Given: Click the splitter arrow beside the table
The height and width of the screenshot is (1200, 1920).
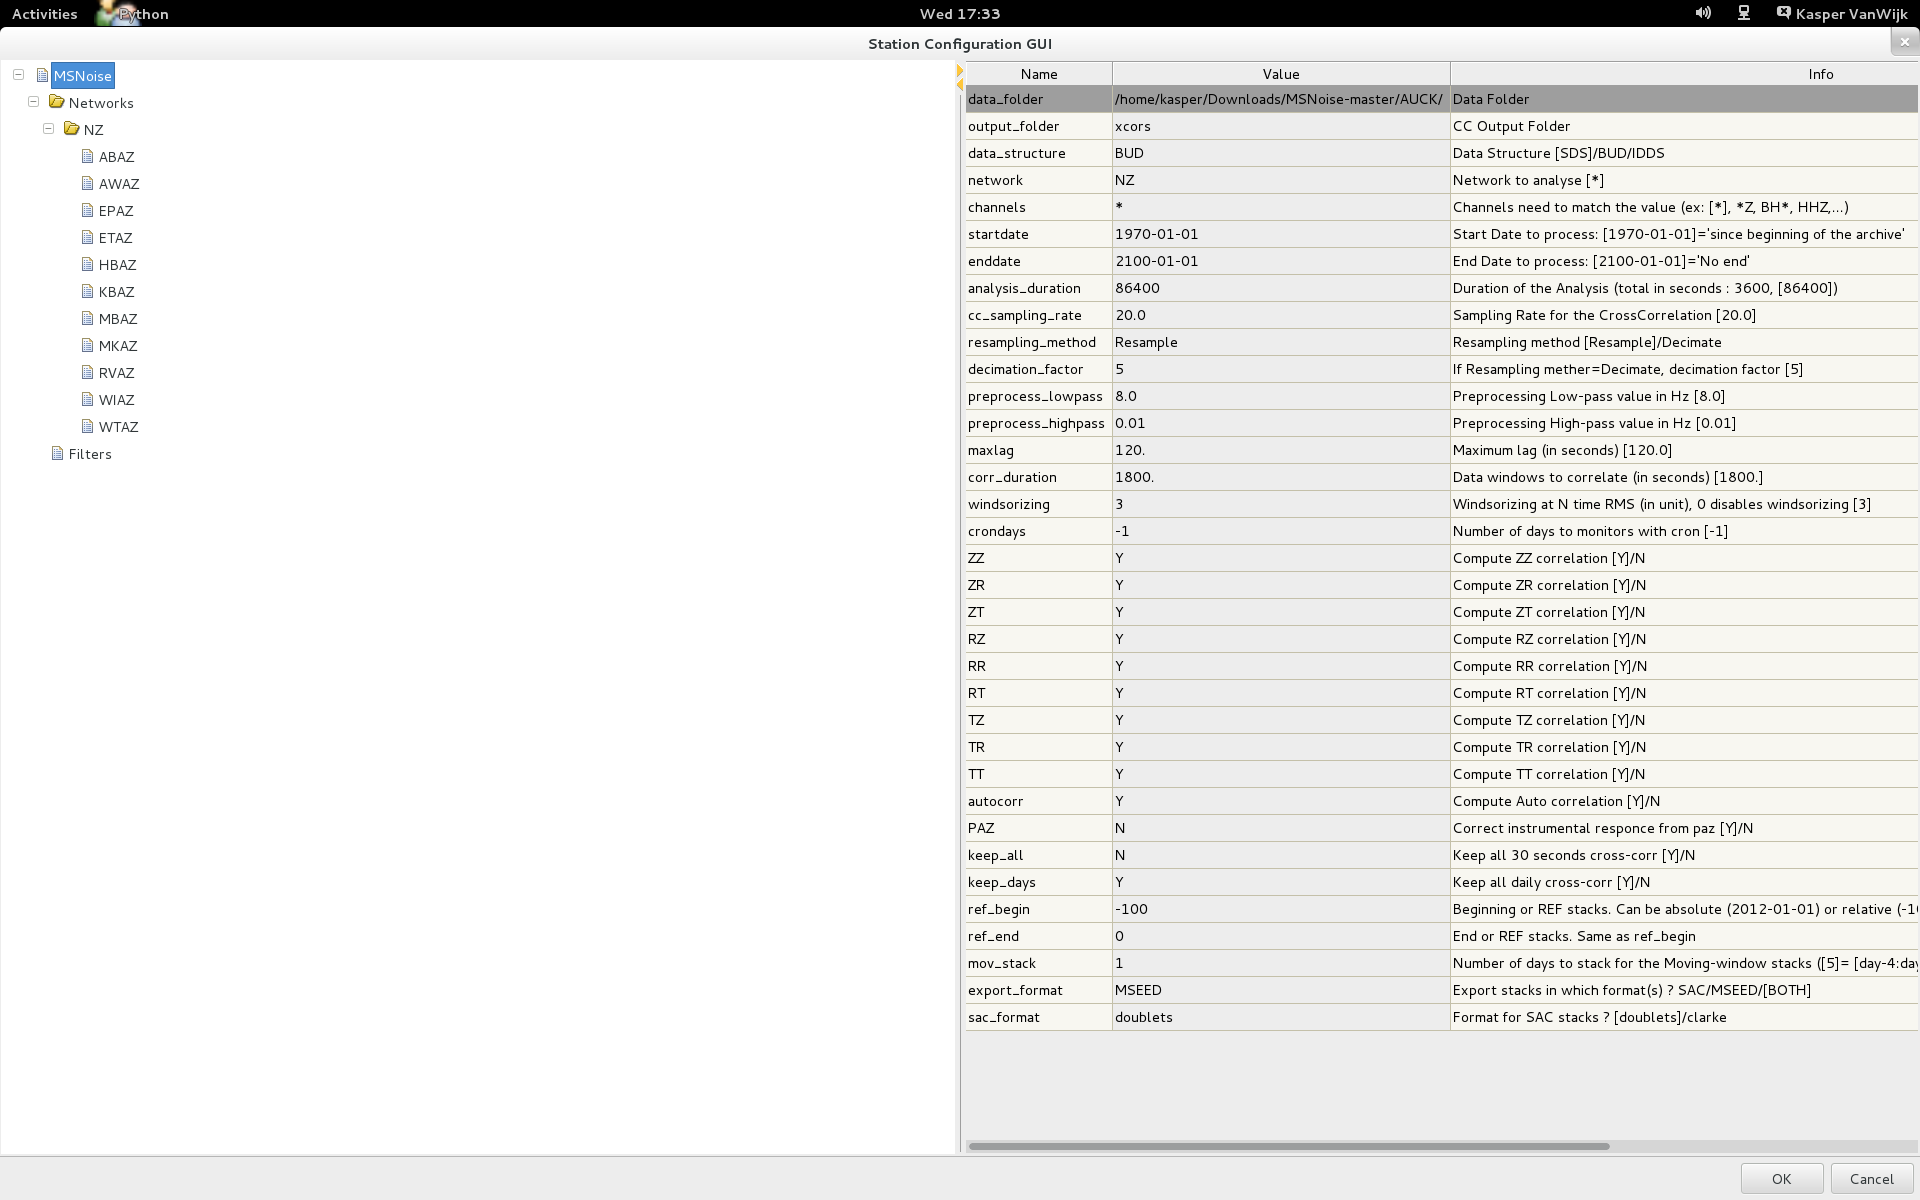Looking at the screenshot, I should (960, 72).
